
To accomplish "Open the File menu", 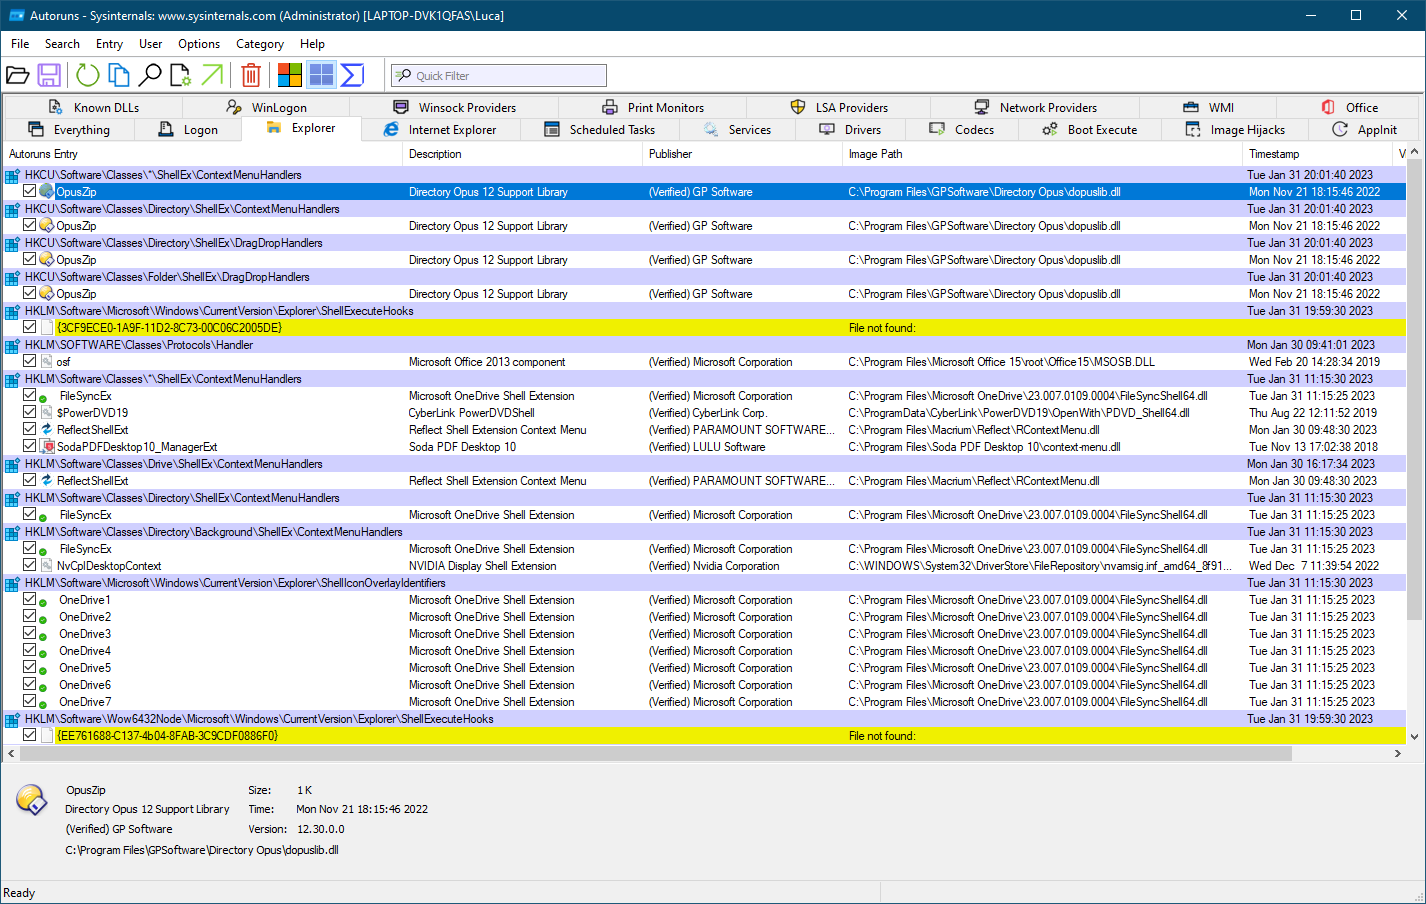I will pos(20,44).
